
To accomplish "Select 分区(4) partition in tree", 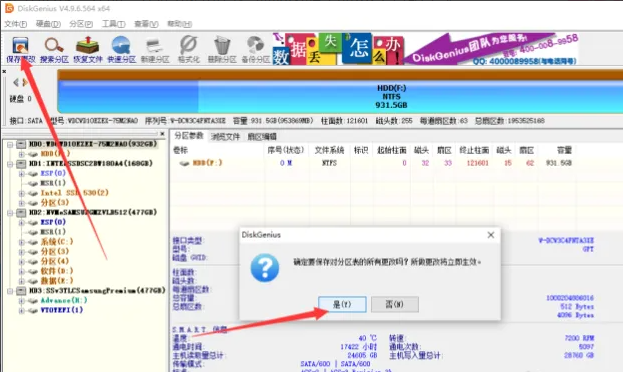I will pos(54,261).
